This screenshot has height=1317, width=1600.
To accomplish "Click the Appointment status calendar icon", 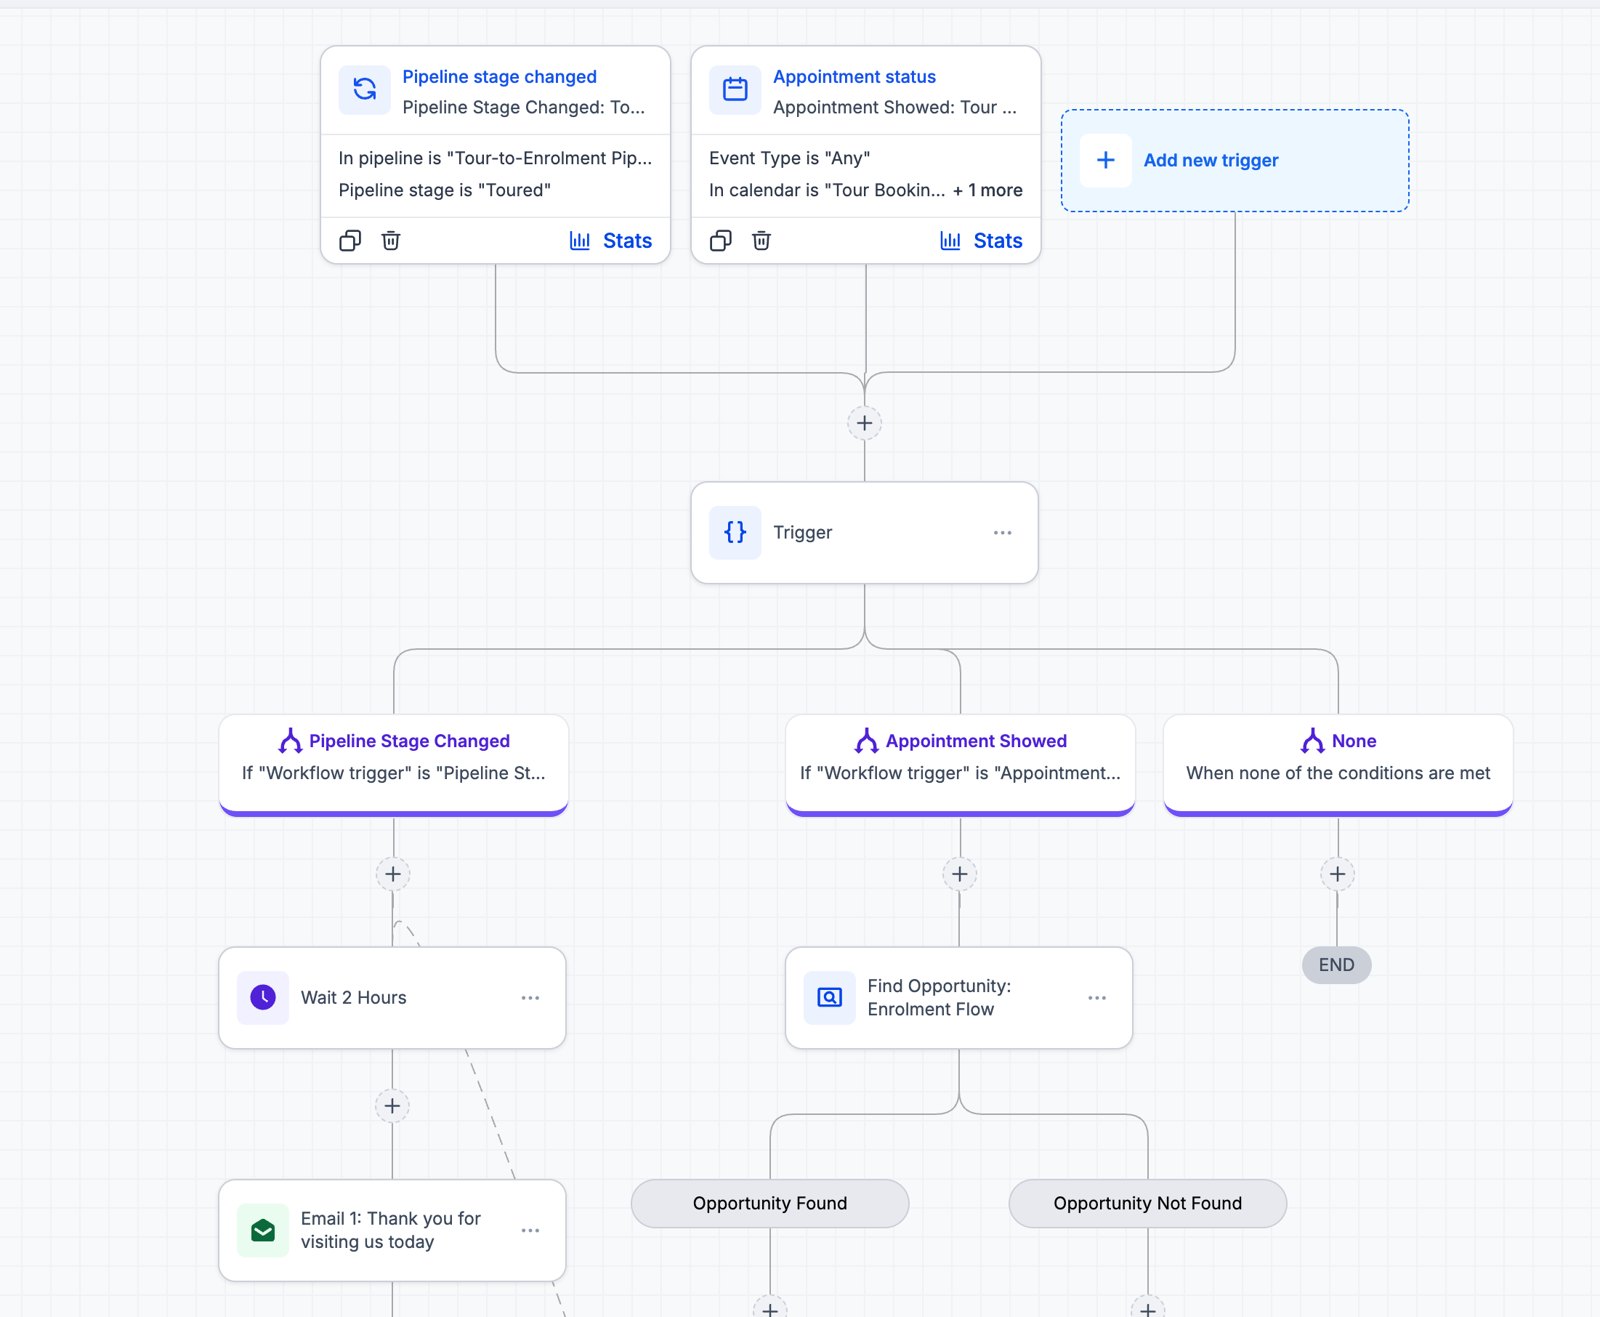I will click(735, 90).
